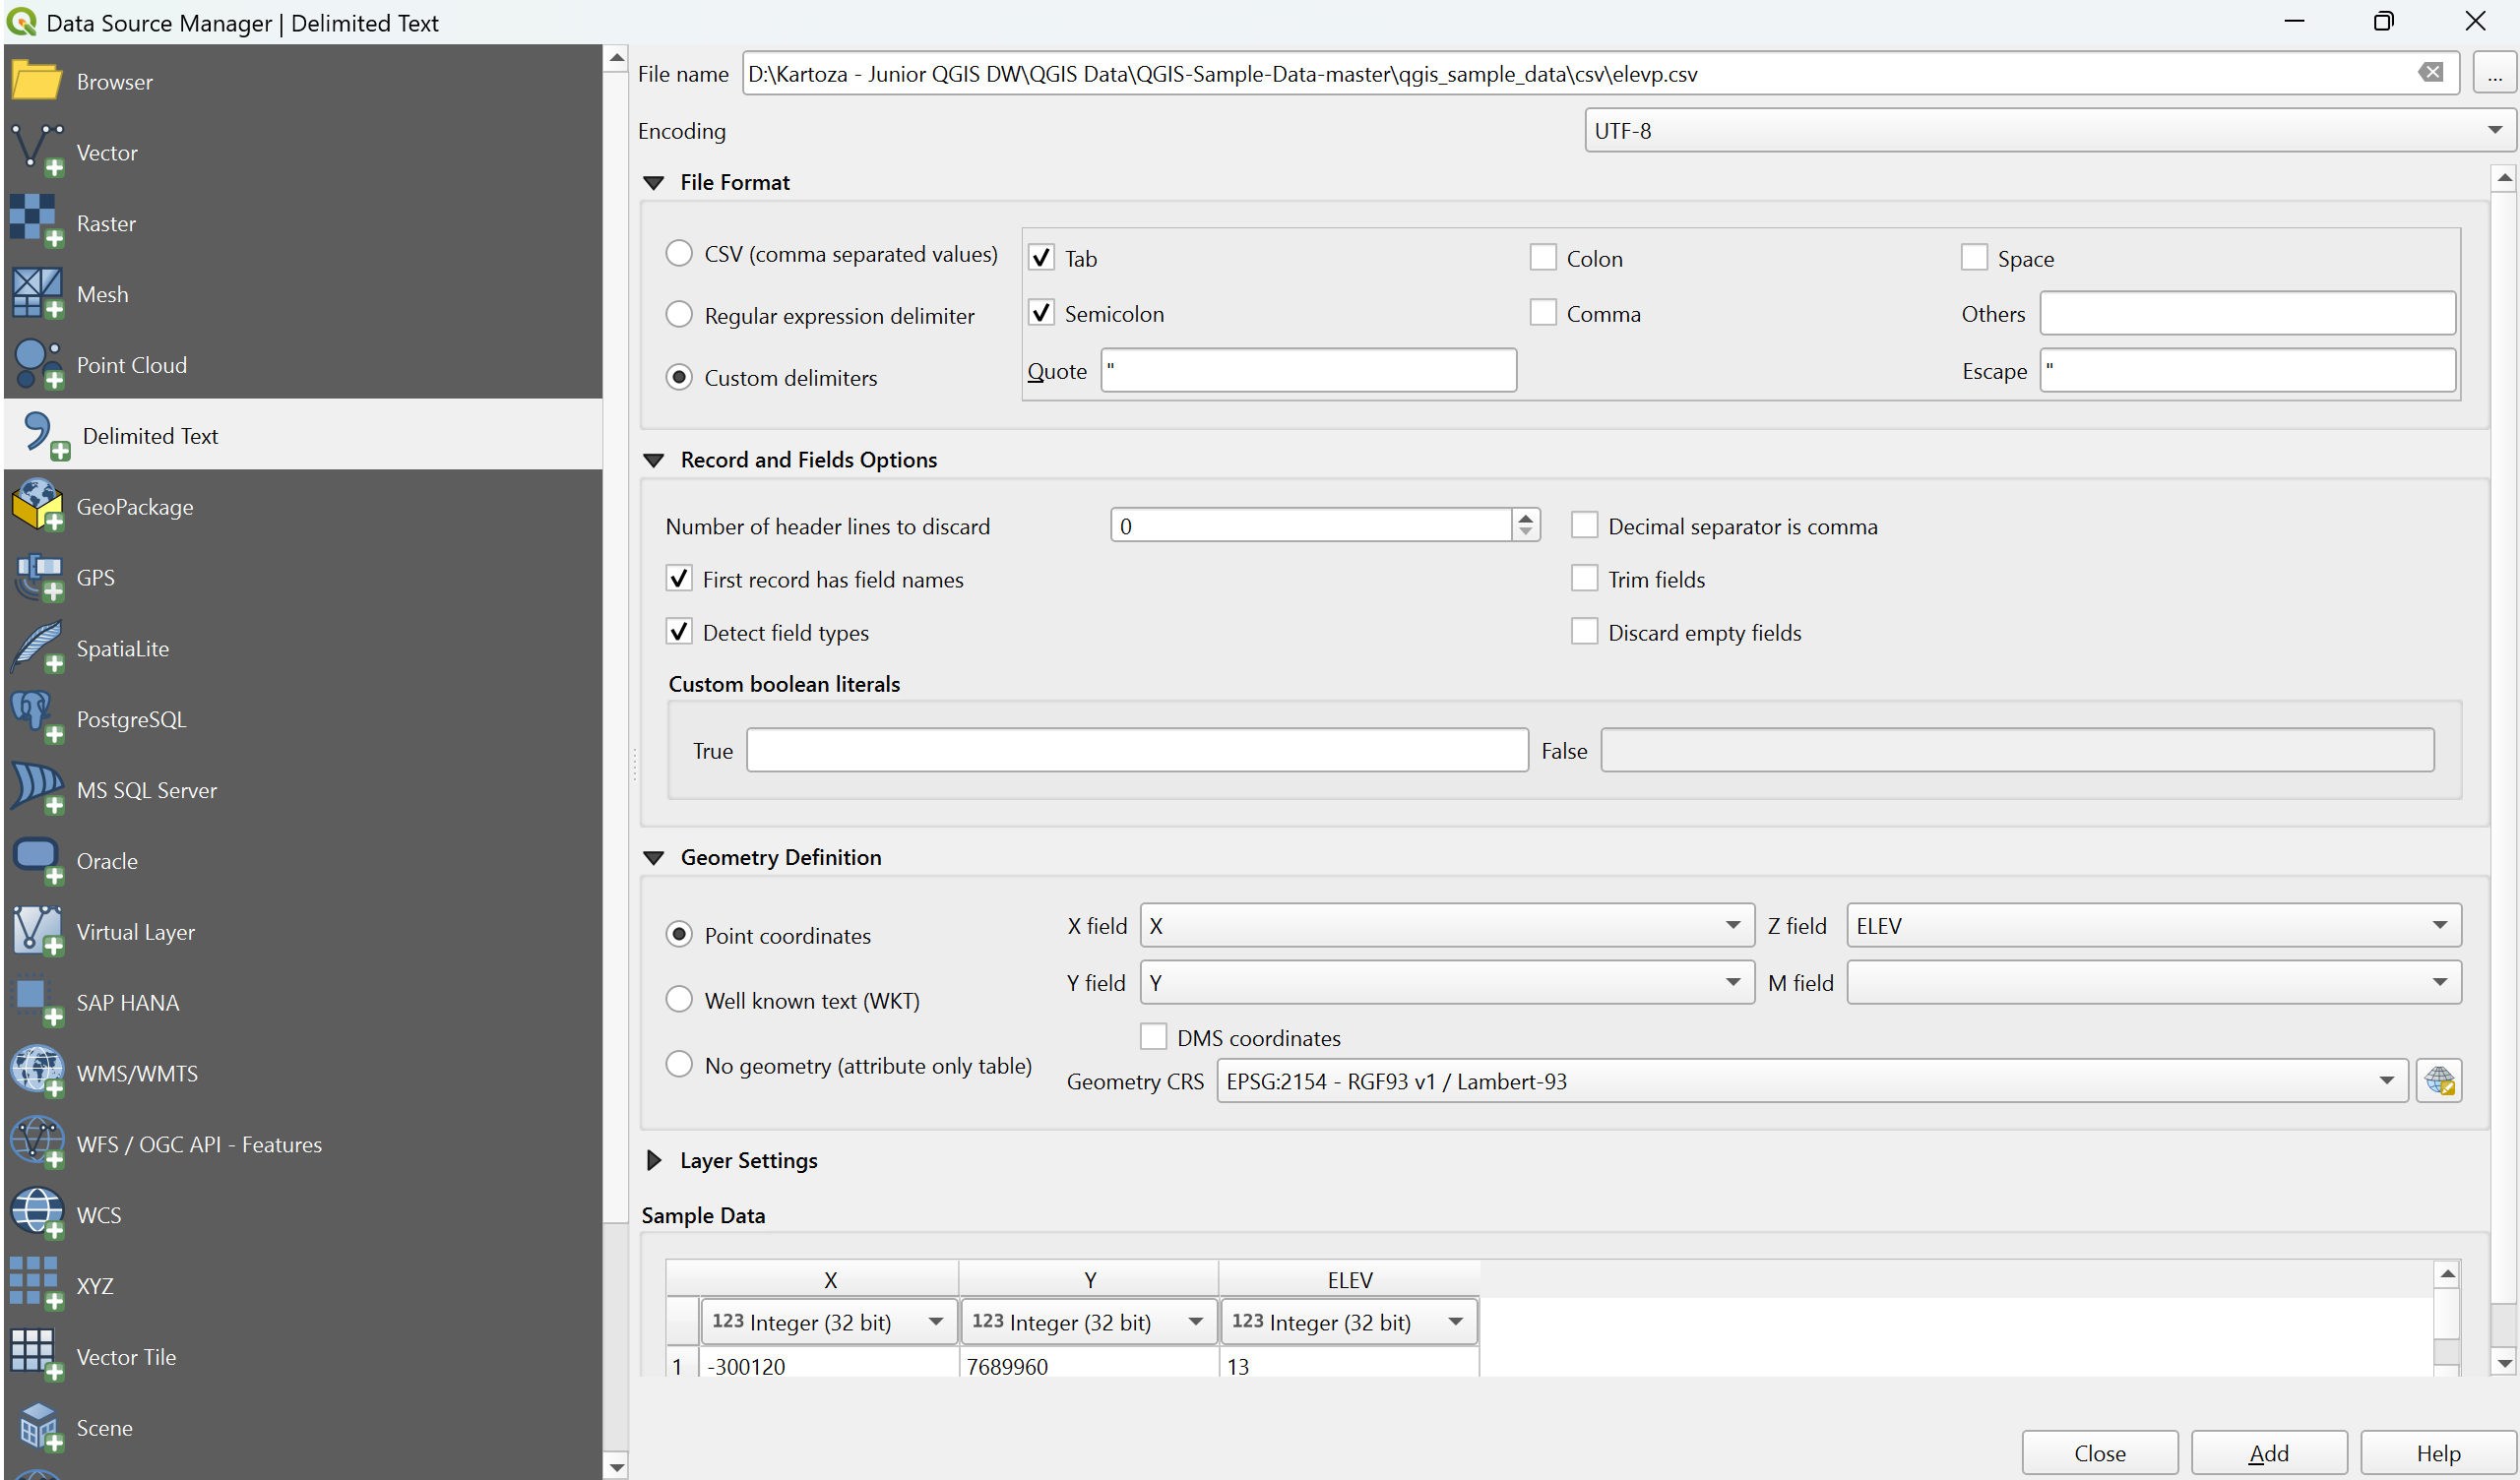The image size is (2520, 1480).
Task: Select the Vector data source icon
Action: tap(37, 151)
